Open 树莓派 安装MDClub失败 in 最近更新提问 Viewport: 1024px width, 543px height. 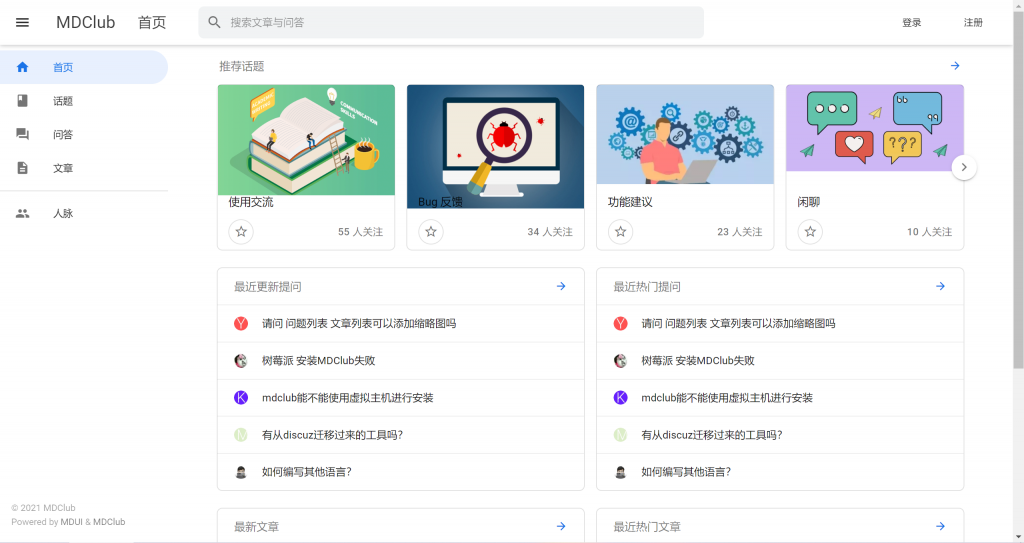pos(401,361)
